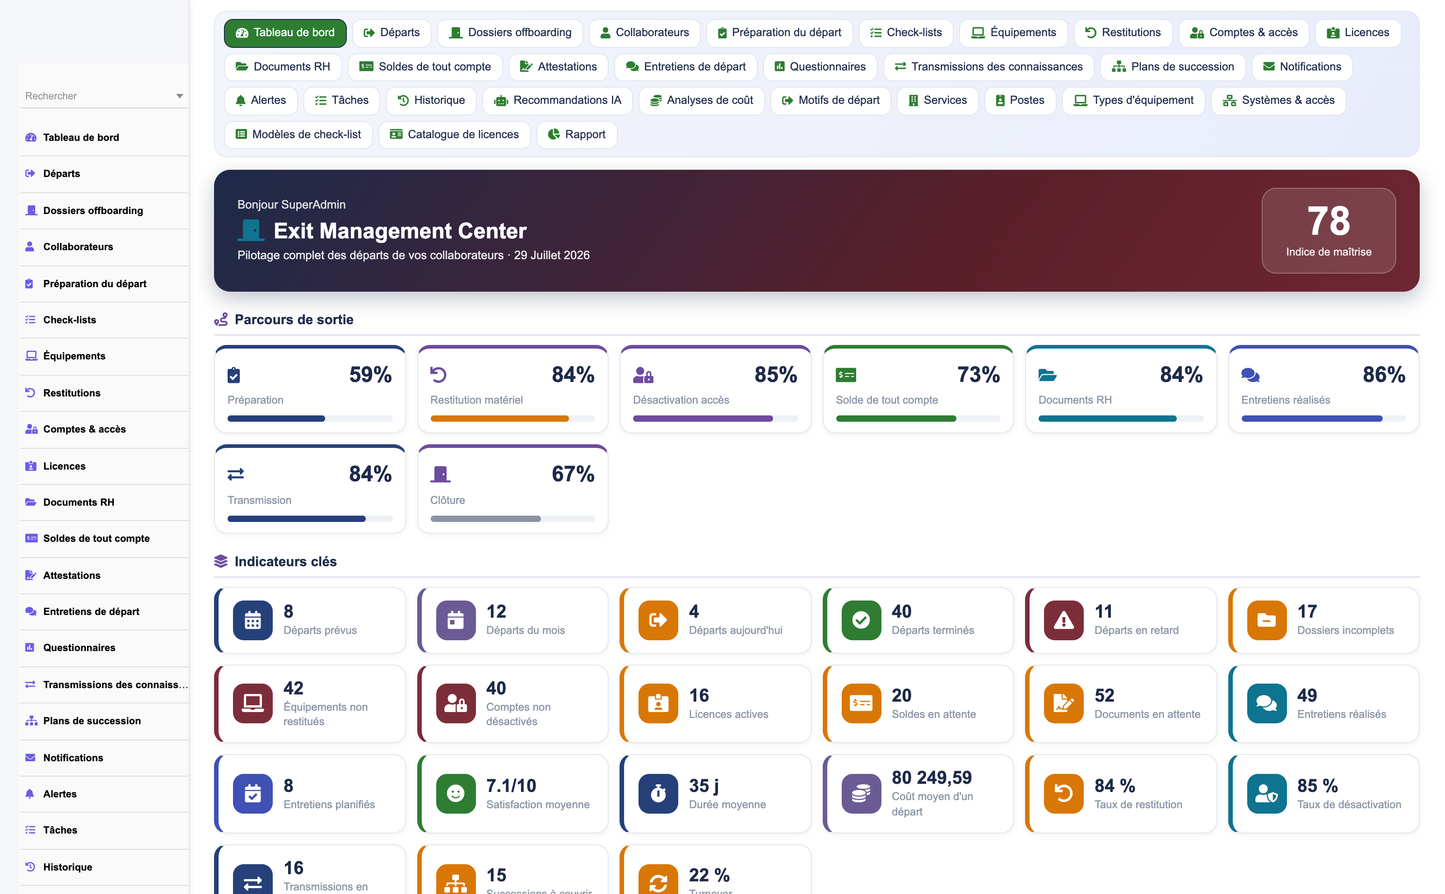This screenshot has width=1445, height=894.
Task: Open the Rechercher dropdown in sidebar
Action: [x=104, y=96]
